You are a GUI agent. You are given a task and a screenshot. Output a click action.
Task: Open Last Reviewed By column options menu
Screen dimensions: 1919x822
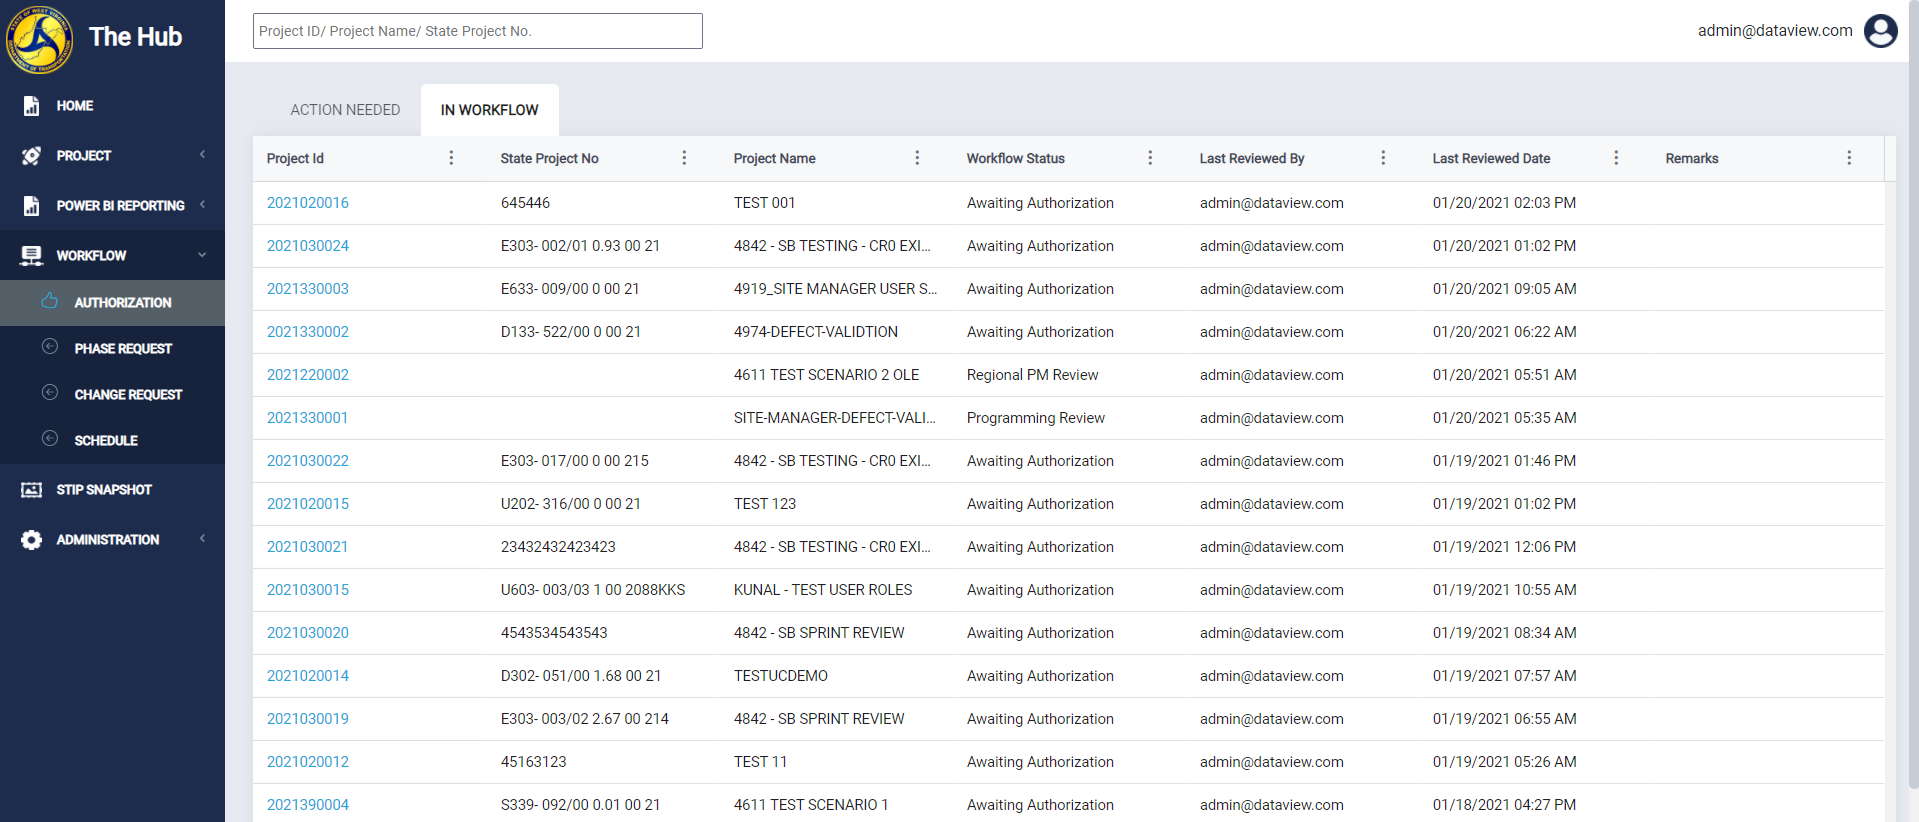point(1383,158)
